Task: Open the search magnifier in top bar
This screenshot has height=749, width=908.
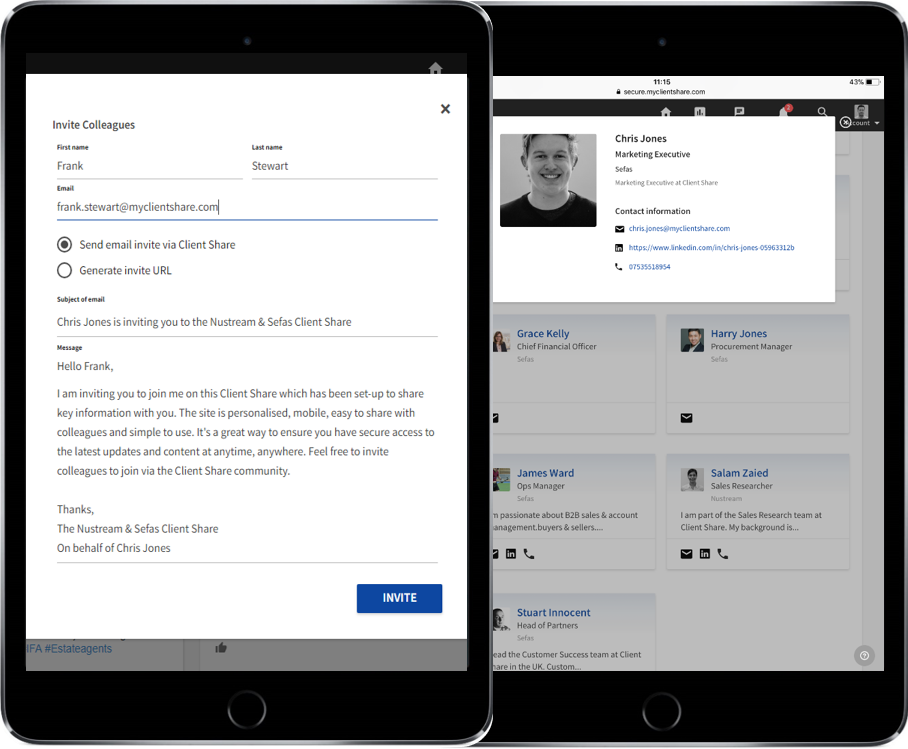Action: click(x=822, y=113)
